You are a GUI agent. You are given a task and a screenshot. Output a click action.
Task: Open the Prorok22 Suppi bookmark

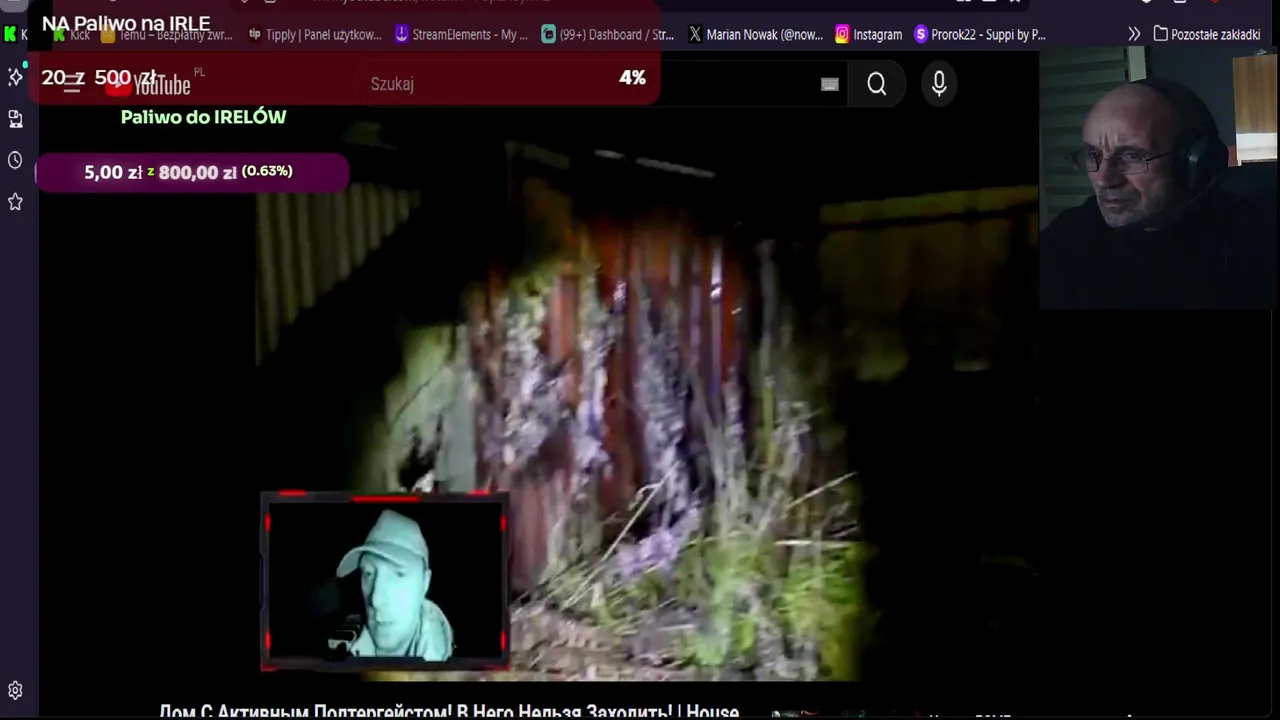980,35
